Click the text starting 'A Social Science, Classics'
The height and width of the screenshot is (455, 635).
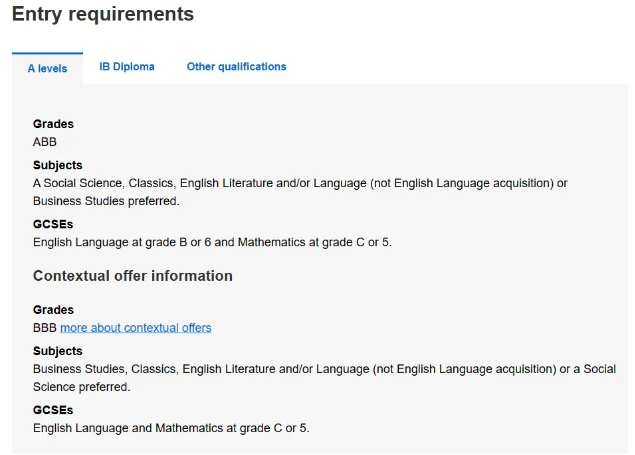tap(300, 192)
